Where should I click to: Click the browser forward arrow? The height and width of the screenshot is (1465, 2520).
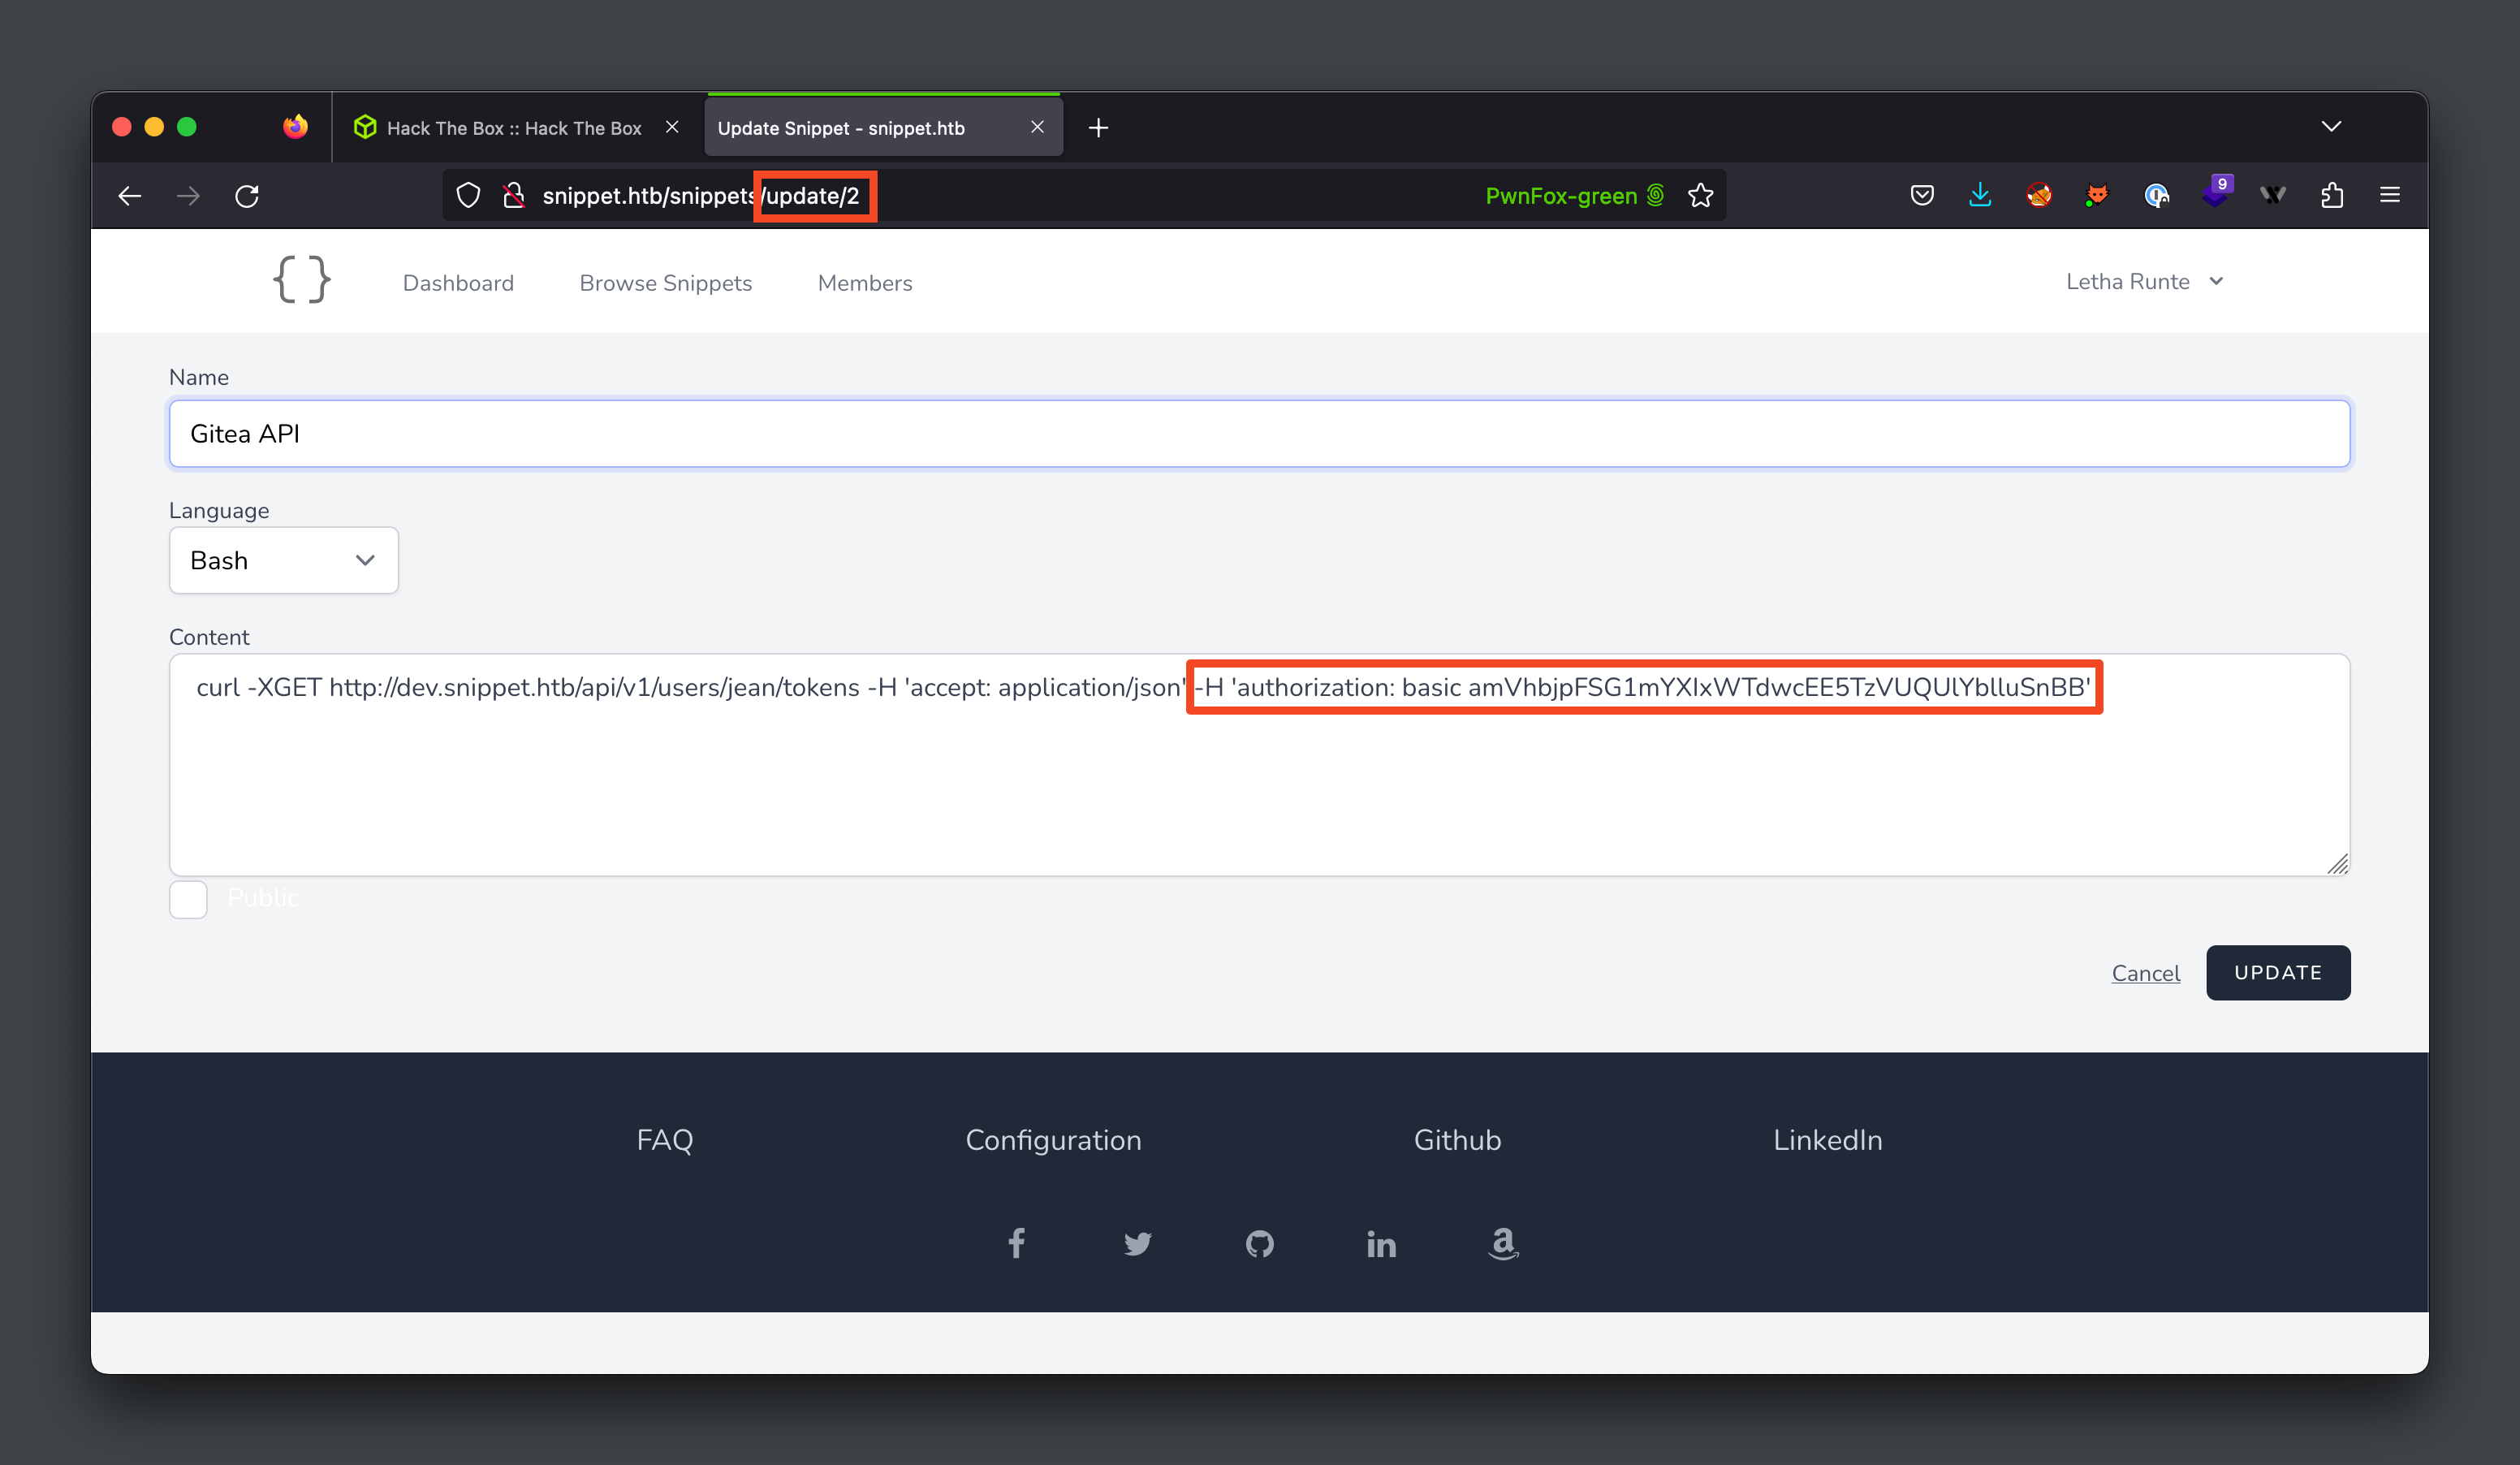[x=188, y=196]
